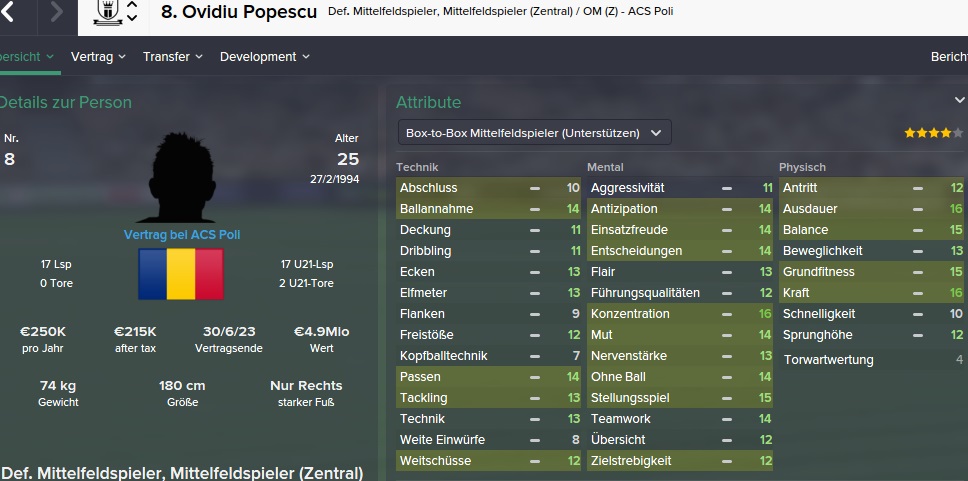Image resolution: width=968 pixels, height=481 pixels.
Task: Open the Vertrag menu
Action: (x=98, y=57)
